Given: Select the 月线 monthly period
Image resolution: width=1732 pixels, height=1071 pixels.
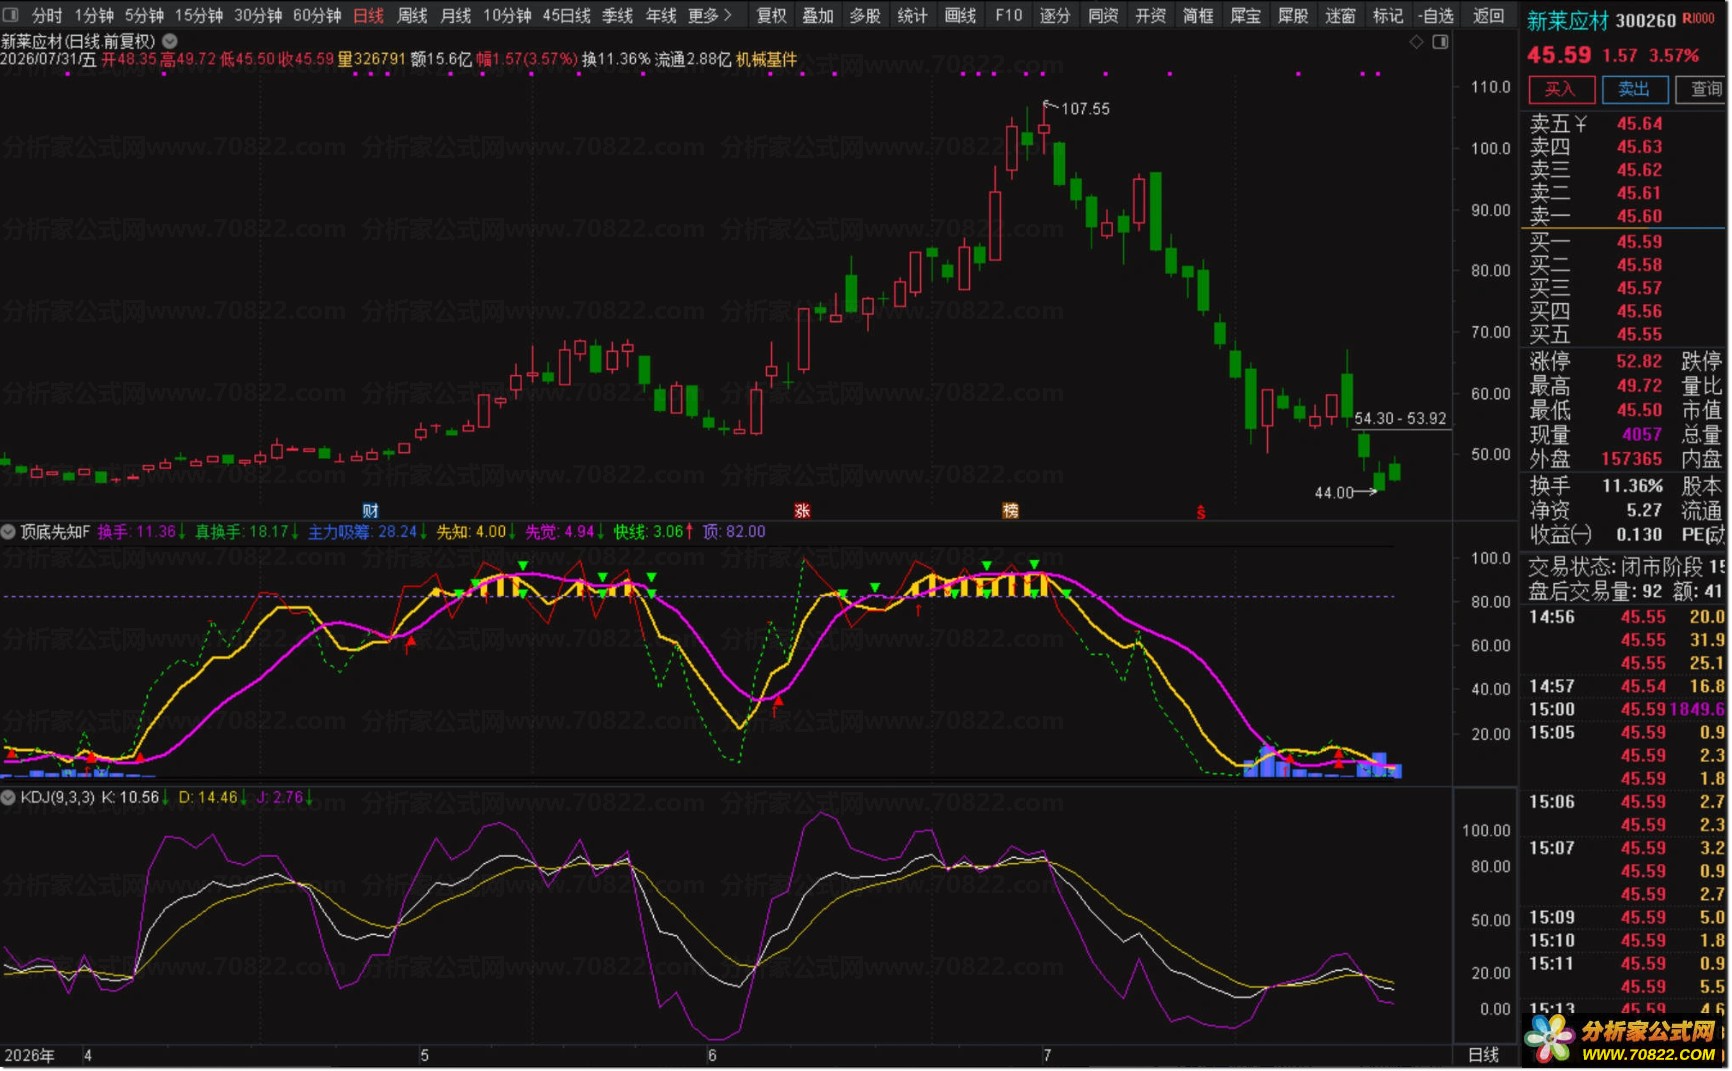Looking at the screenshot, I should click(455, 15).
